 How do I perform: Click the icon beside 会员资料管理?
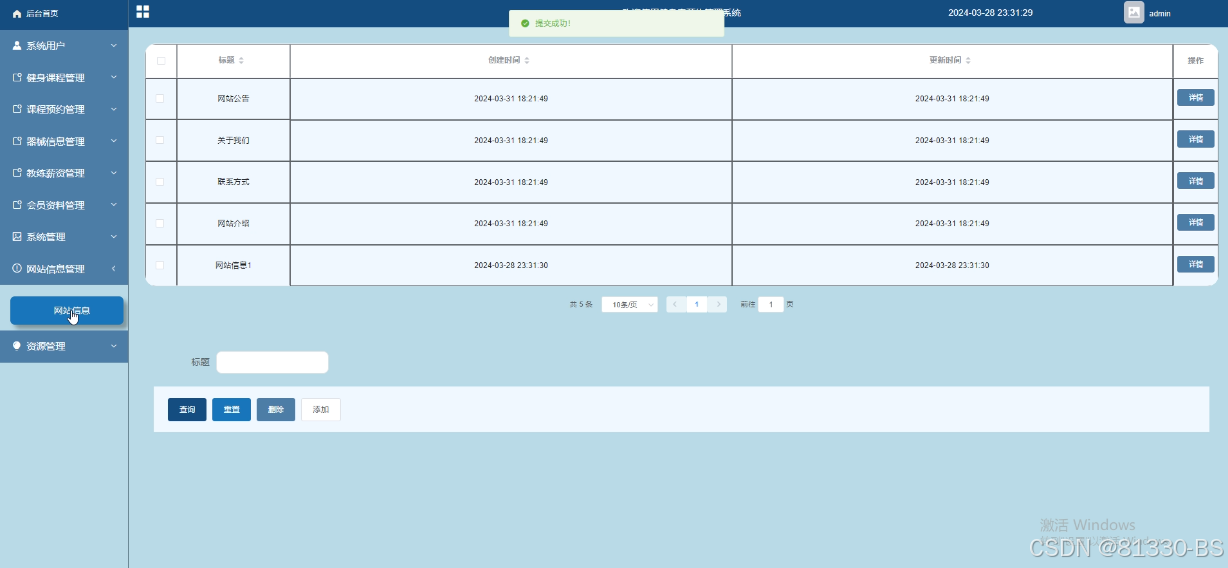pos(17,205)
